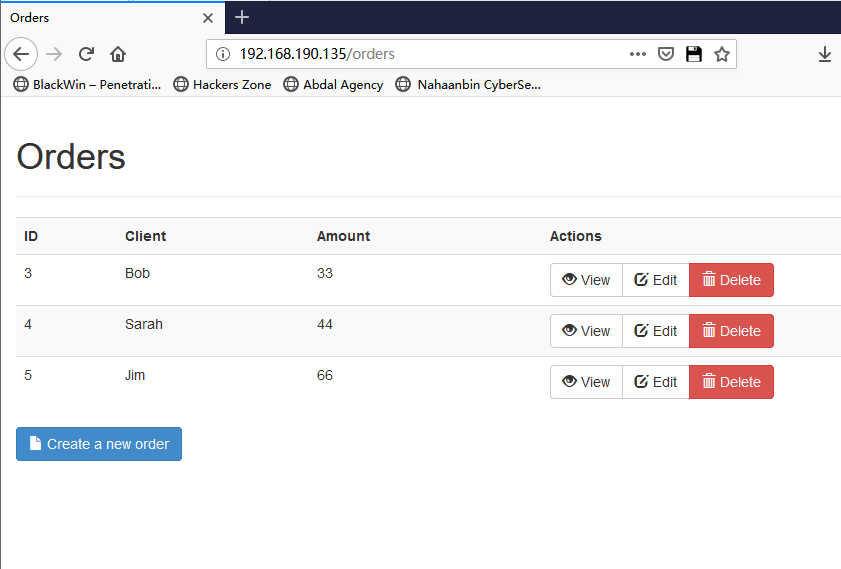Edit Sarah's order
Viewport: 841px width, 569px height.
tap(656, 331)
